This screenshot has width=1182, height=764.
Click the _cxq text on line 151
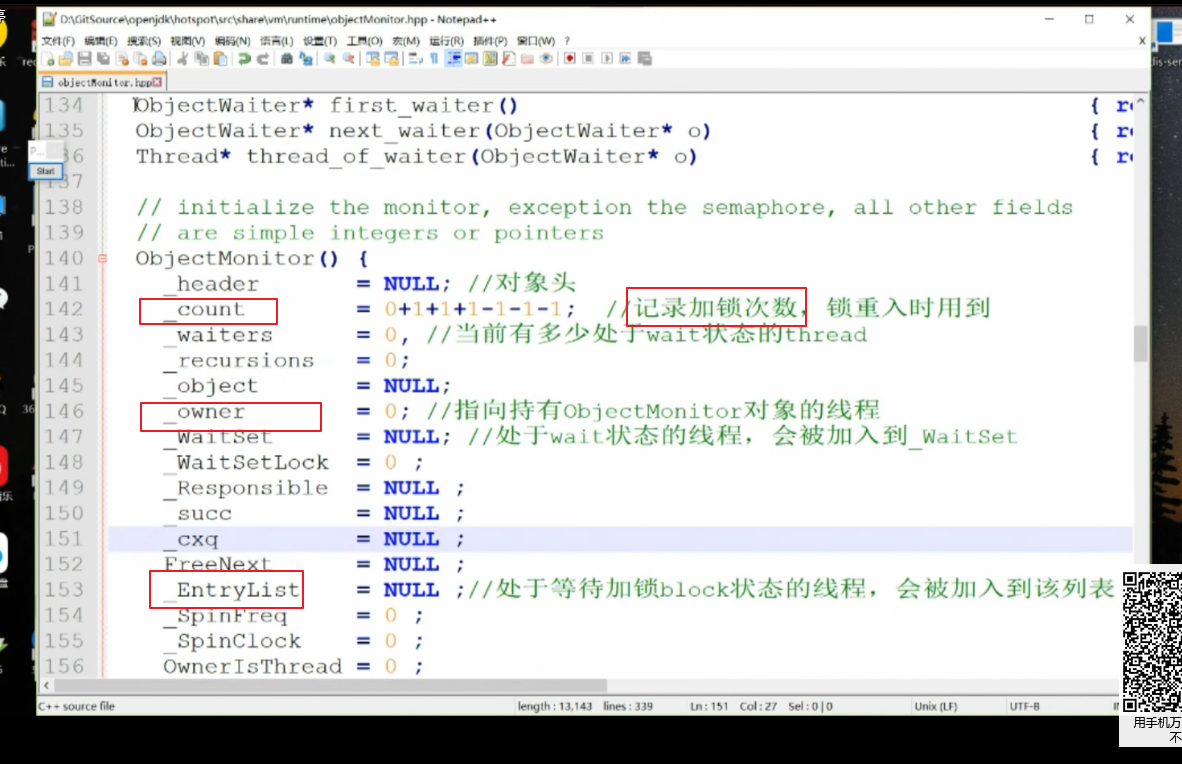pos(191,539)
